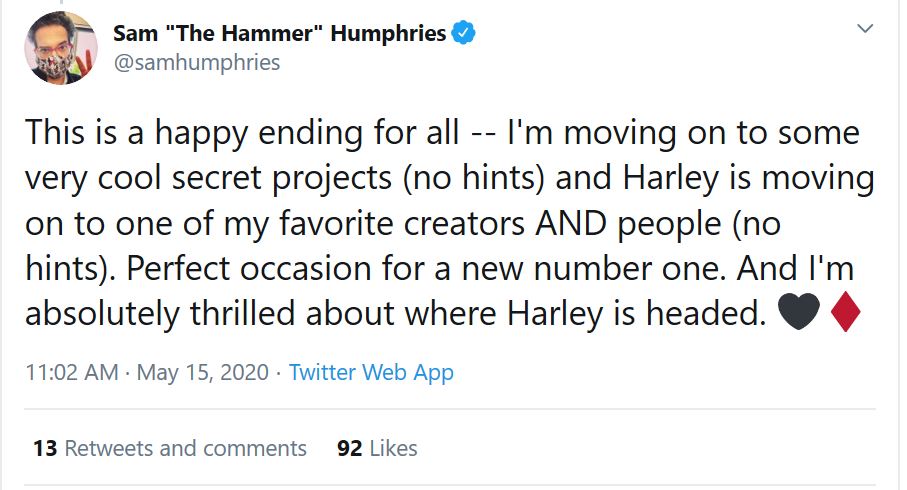The image size is (907, 490).
Task: Click the words "absolutely thrilled"
Action: click(169, 314)
